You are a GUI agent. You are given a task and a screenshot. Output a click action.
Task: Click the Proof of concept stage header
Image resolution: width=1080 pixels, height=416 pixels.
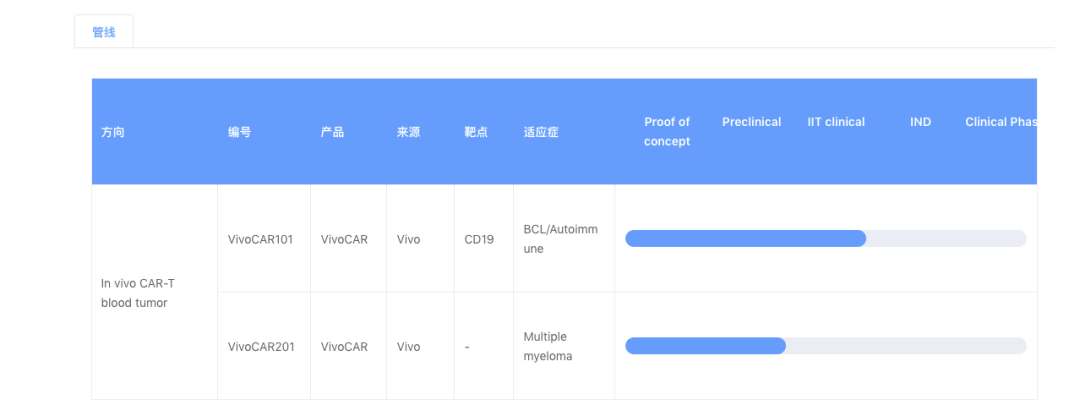coord(667,132)
